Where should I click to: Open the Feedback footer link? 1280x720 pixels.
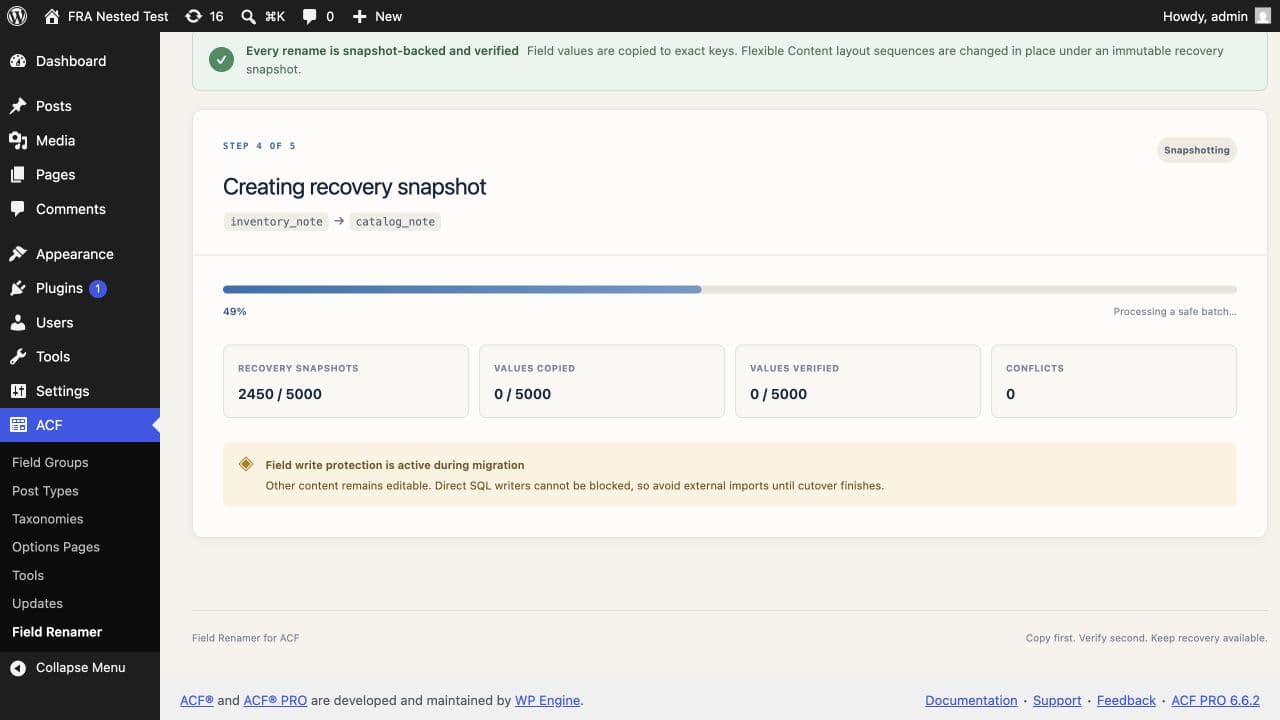pos(1126,701)
